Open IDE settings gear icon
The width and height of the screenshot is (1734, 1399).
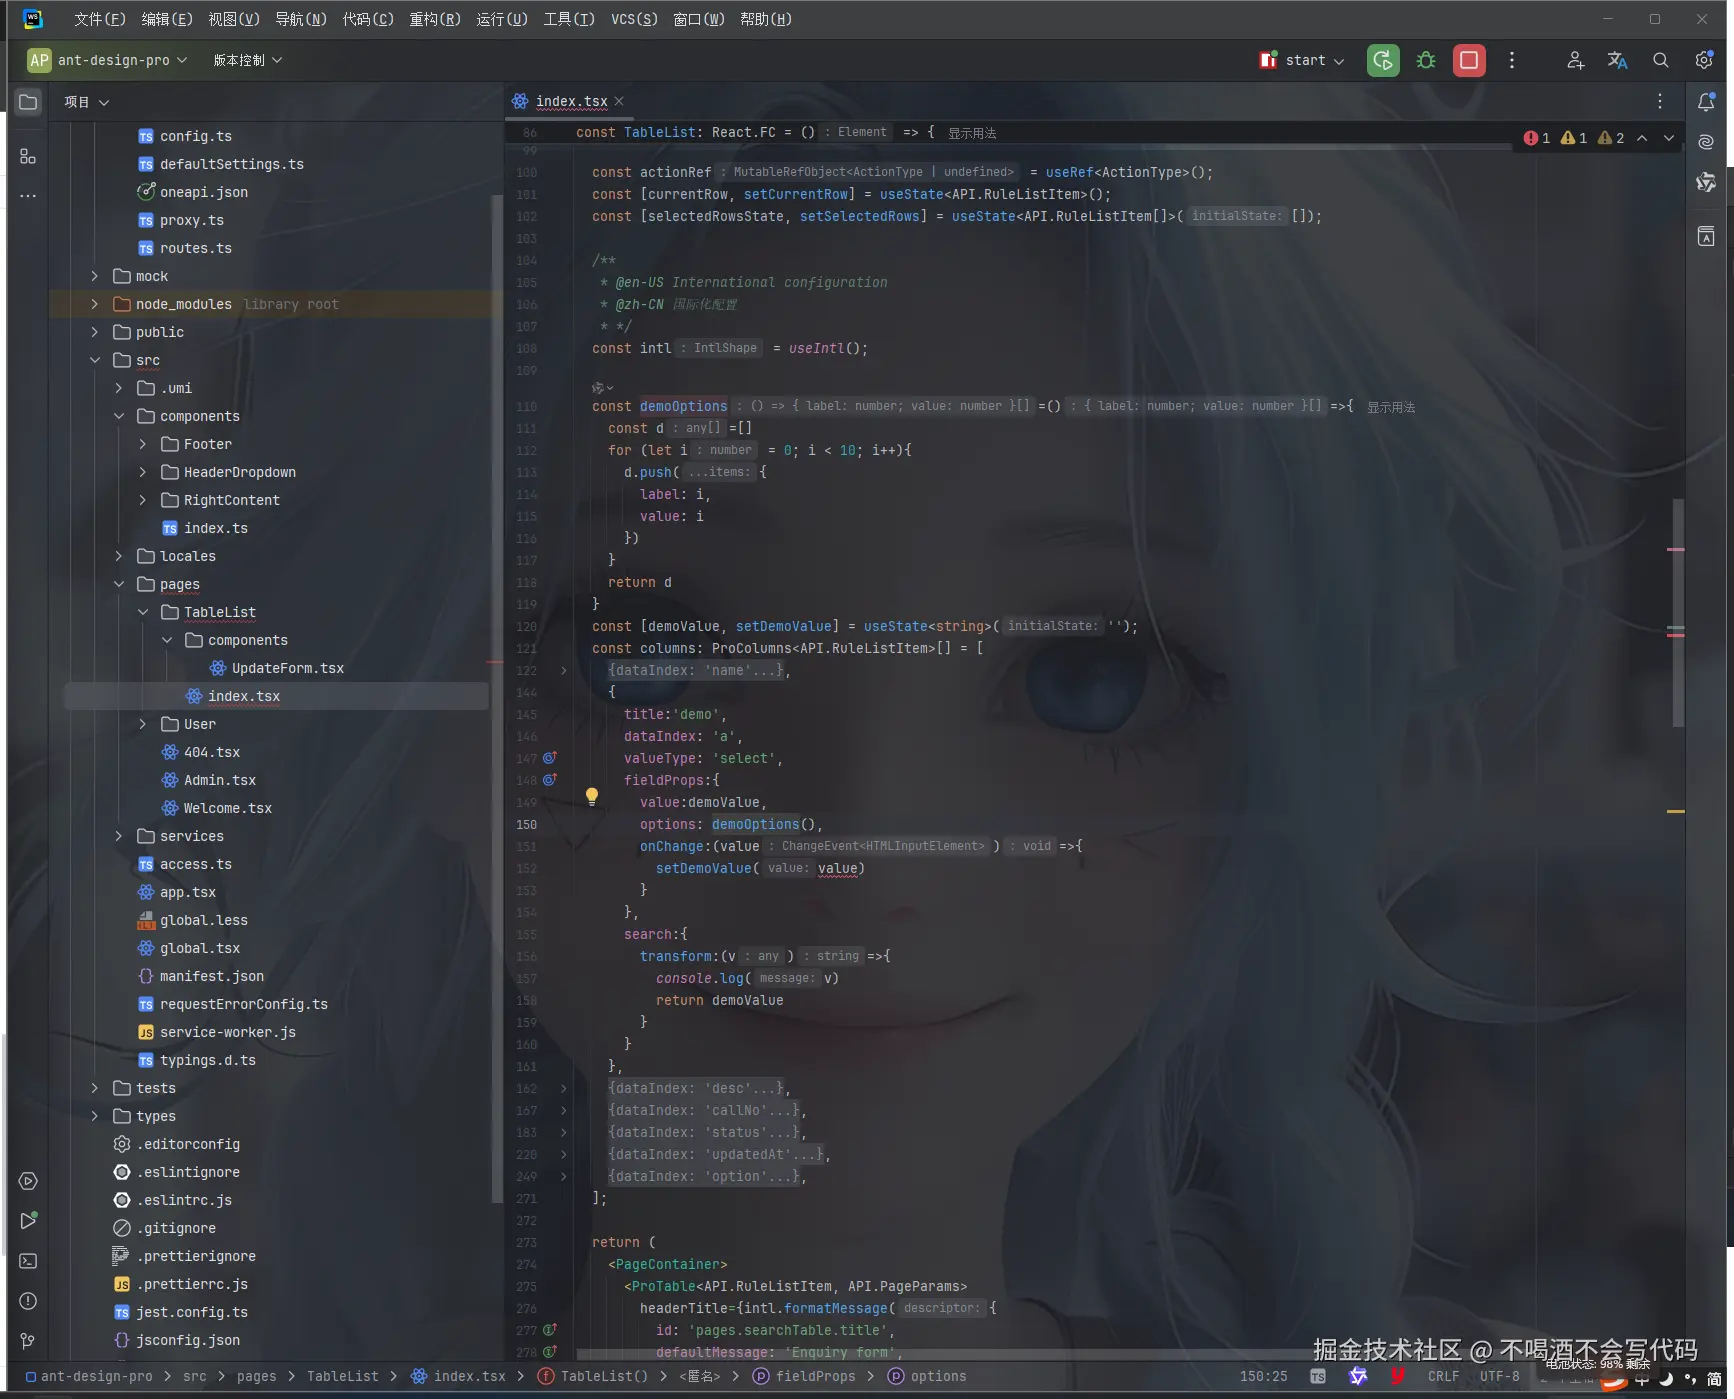1704,60
